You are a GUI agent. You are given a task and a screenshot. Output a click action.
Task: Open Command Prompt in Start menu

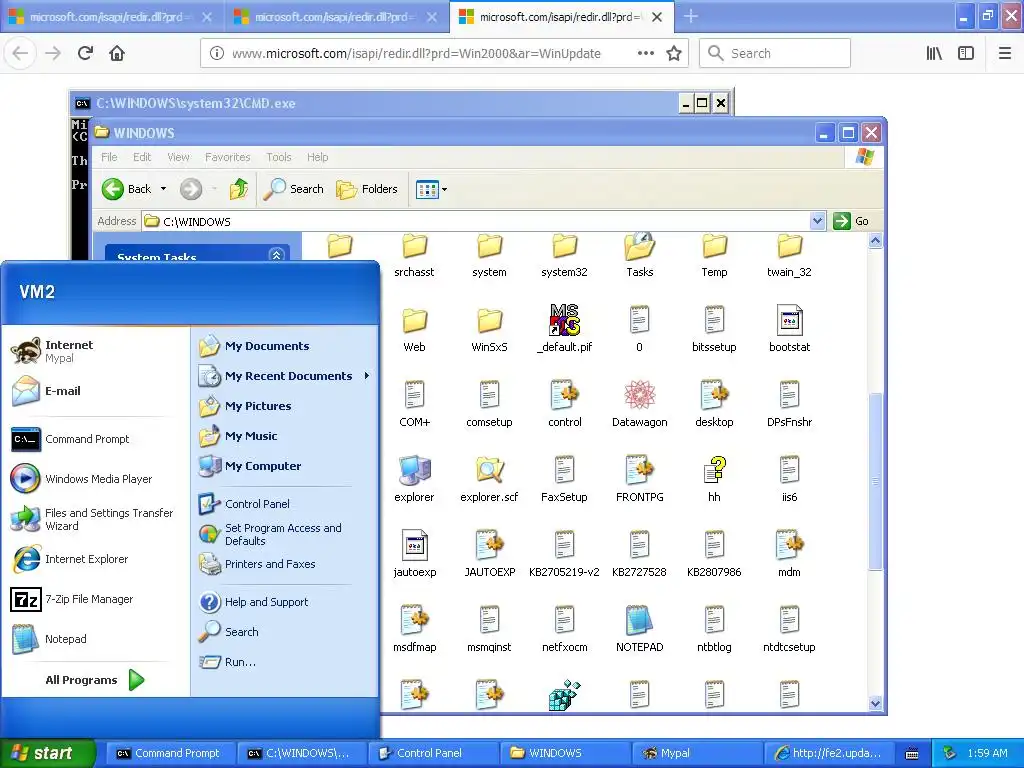pyautogui.click(x=70, y=440)
